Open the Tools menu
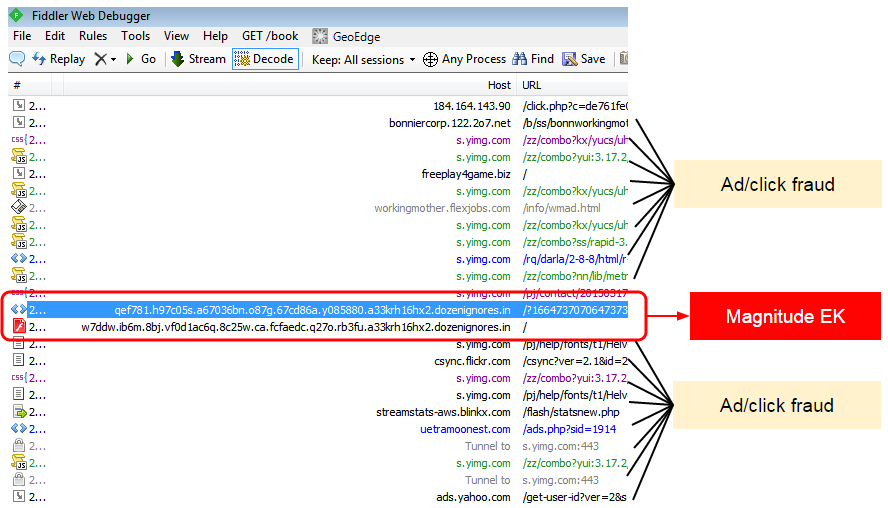 tap(135, 36)
